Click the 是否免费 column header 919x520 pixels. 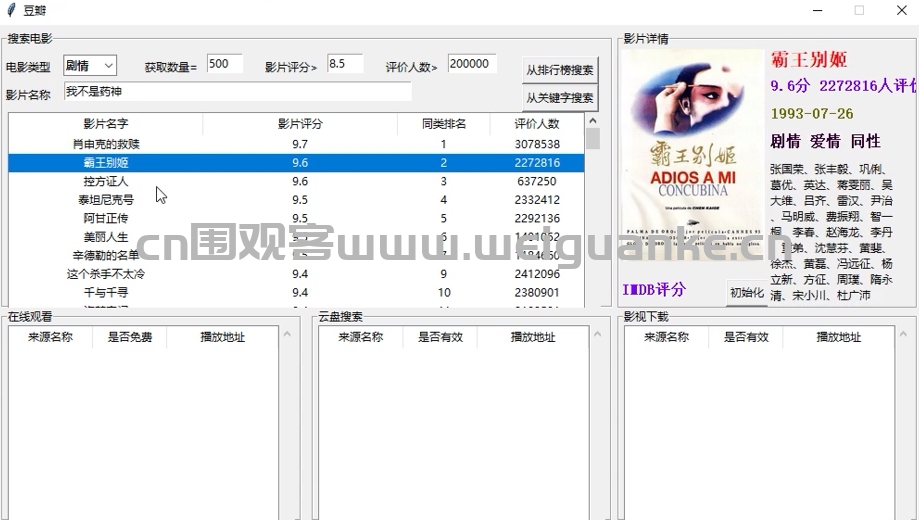pos(130,337)
